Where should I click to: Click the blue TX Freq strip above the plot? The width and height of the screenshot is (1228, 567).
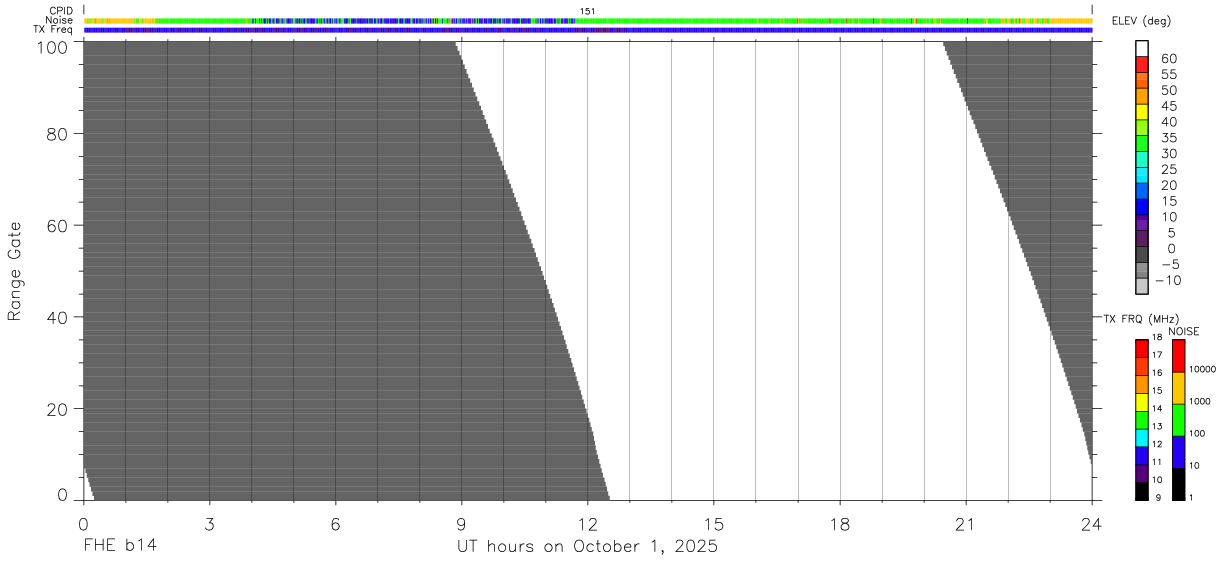tap(588, 30)
